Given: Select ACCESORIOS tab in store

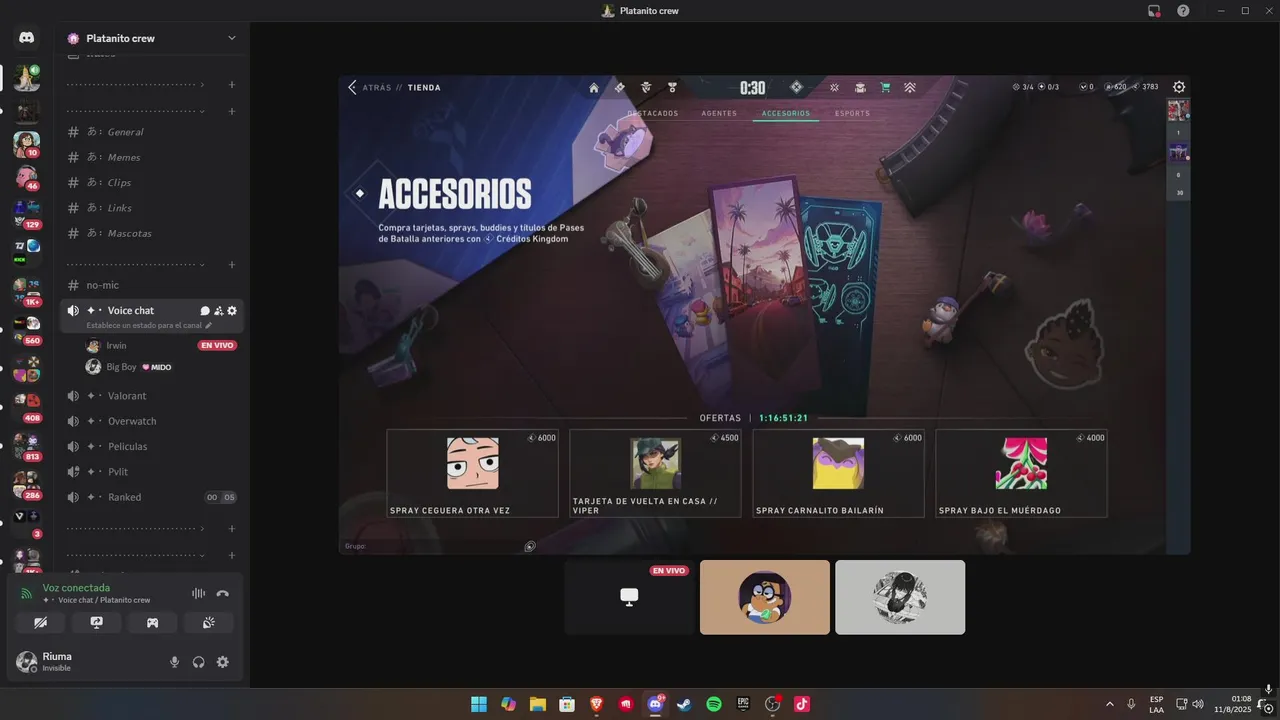Looking at the screenshot, I should coord(786,113).
